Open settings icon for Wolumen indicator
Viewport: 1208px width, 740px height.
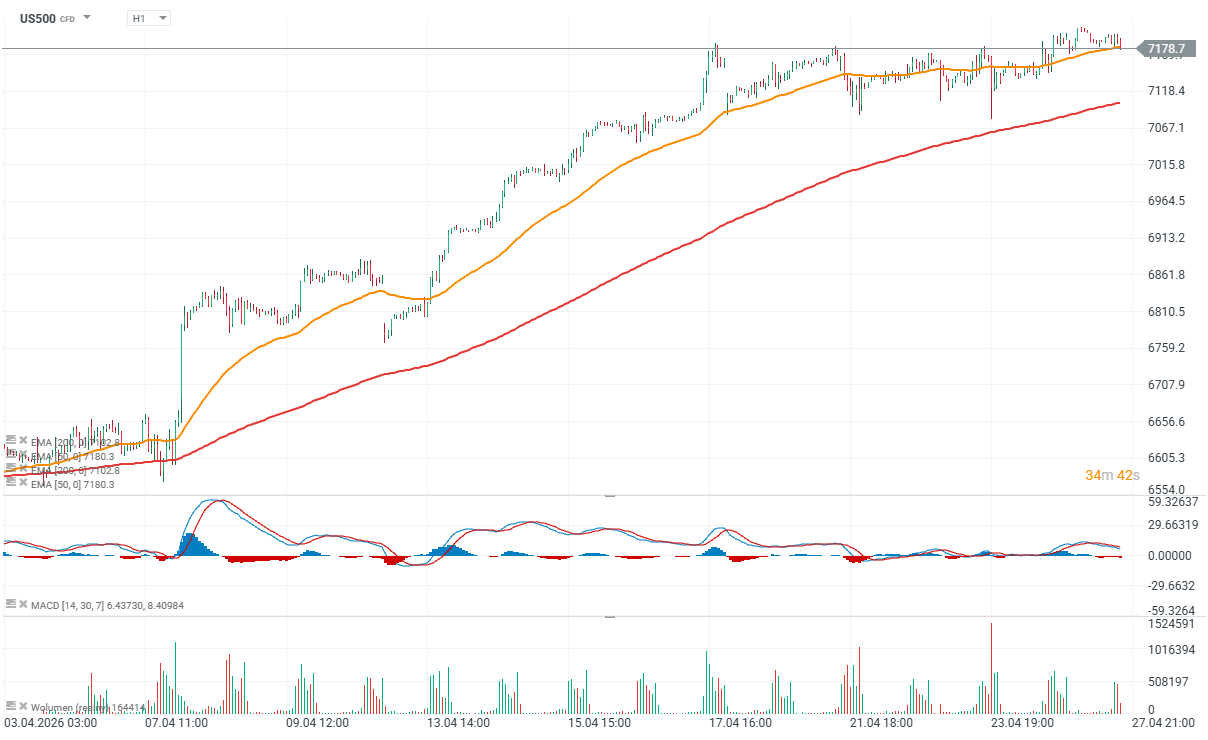(x=10, y=706)
